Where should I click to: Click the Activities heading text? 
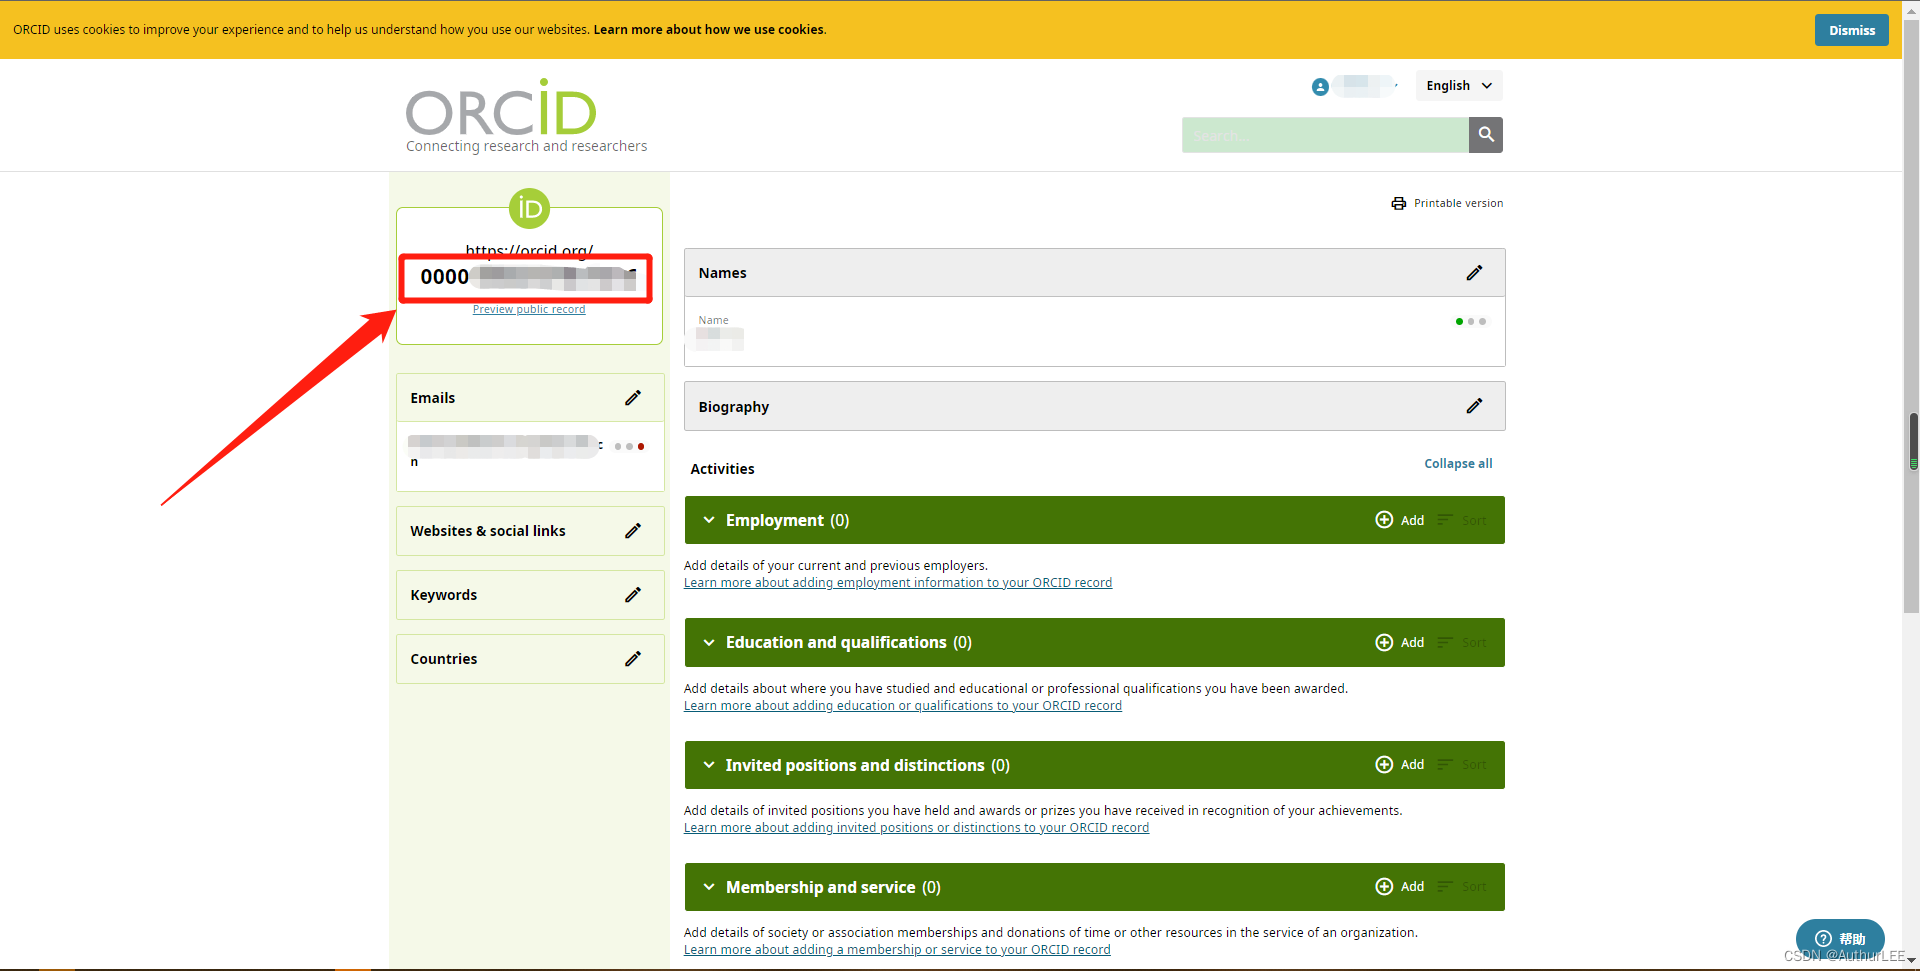(x=722, y=469)
